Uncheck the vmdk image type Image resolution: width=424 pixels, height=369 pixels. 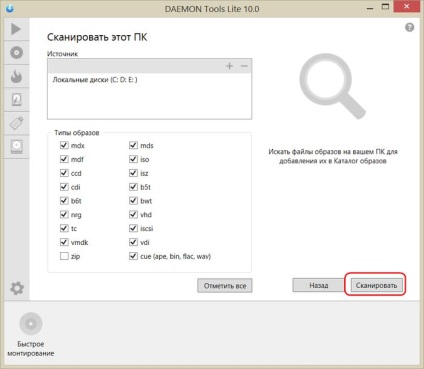(x=64, y=242)
